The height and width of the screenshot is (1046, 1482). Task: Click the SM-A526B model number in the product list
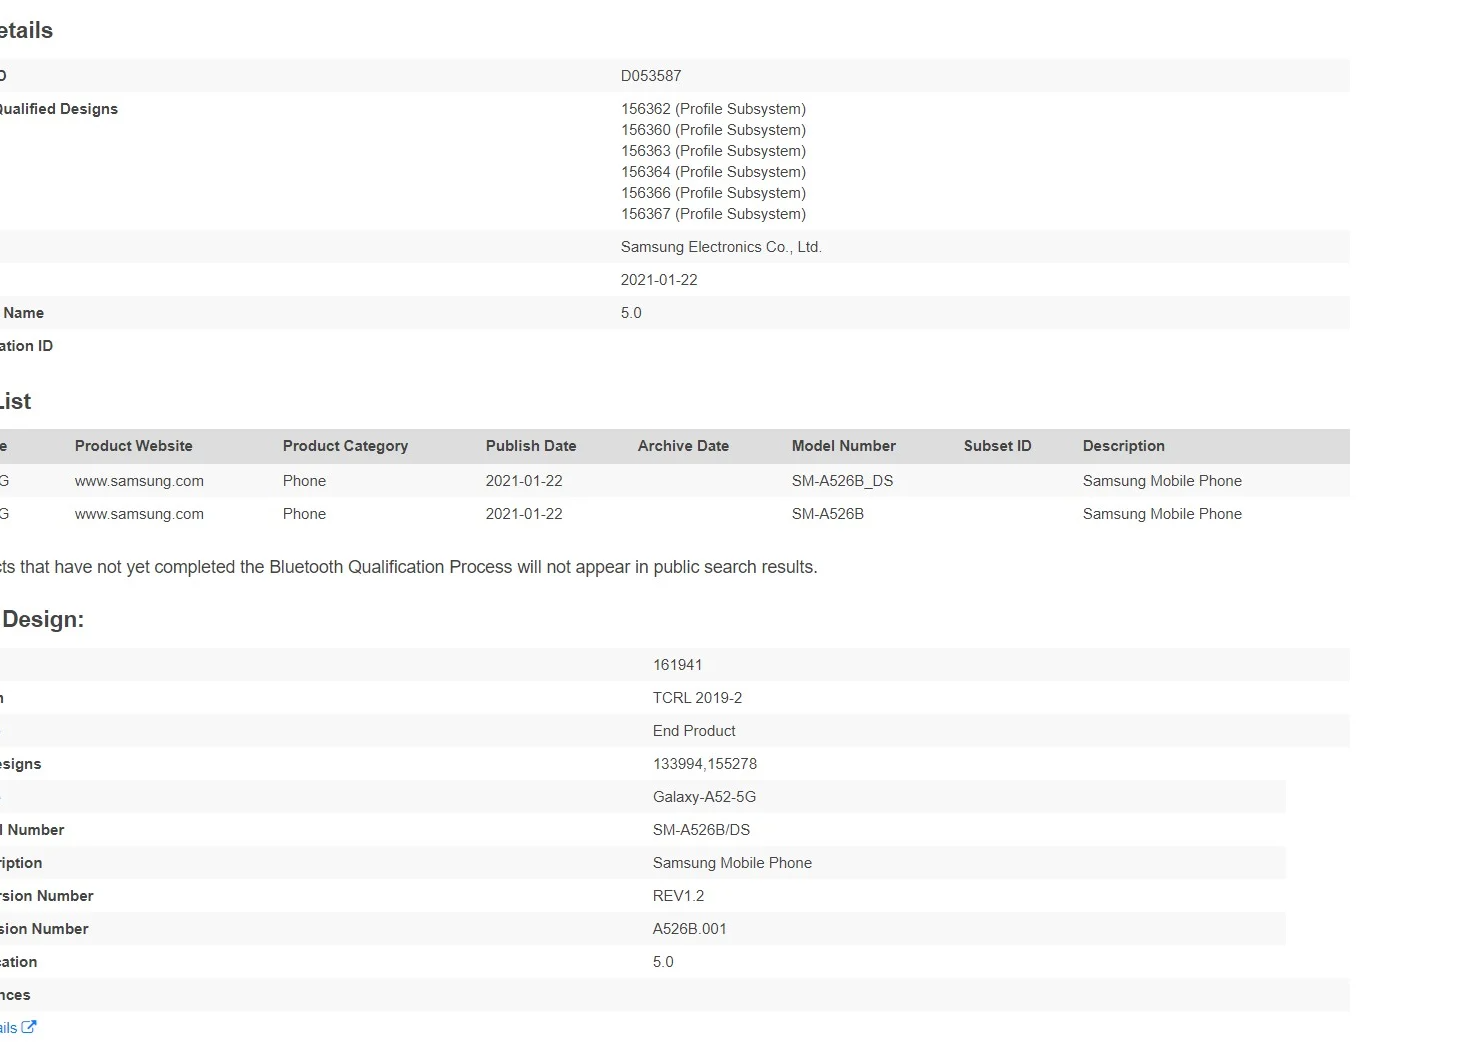[828, 514]
